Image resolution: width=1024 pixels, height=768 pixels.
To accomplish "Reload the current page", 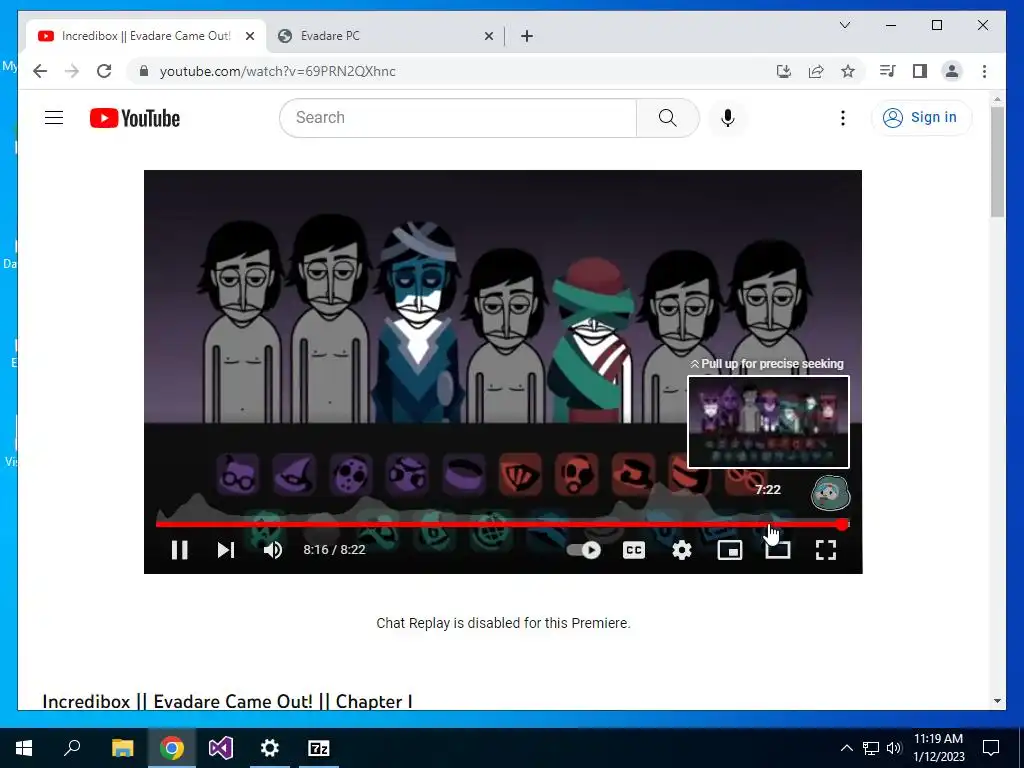I will pos(104,71).
